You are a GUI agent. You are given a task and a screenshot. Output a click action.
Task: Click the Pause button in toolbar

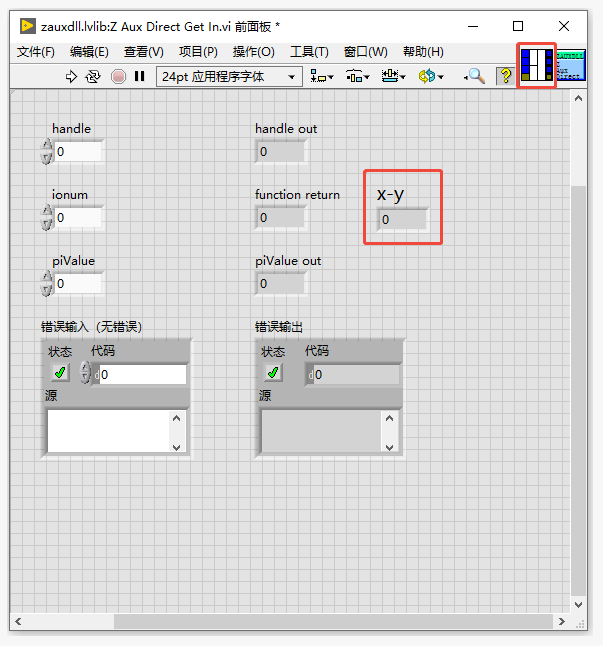[x=139, y=76]
